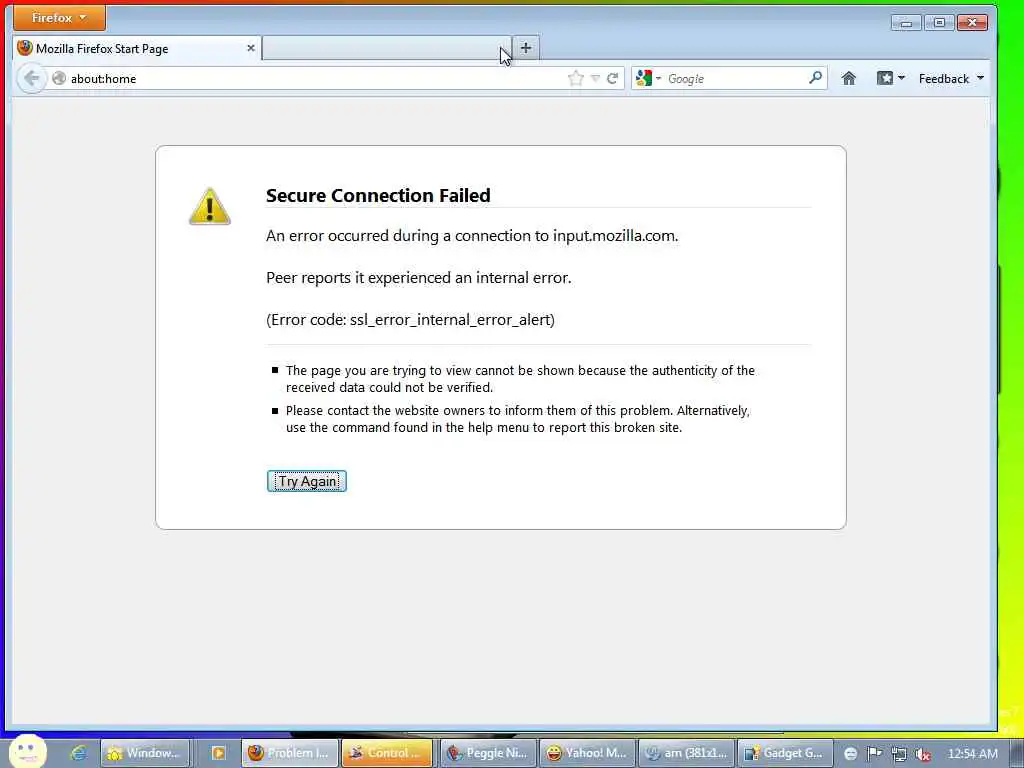
Task: Open the orange Firefox menu button
Action: click(59, 18)
